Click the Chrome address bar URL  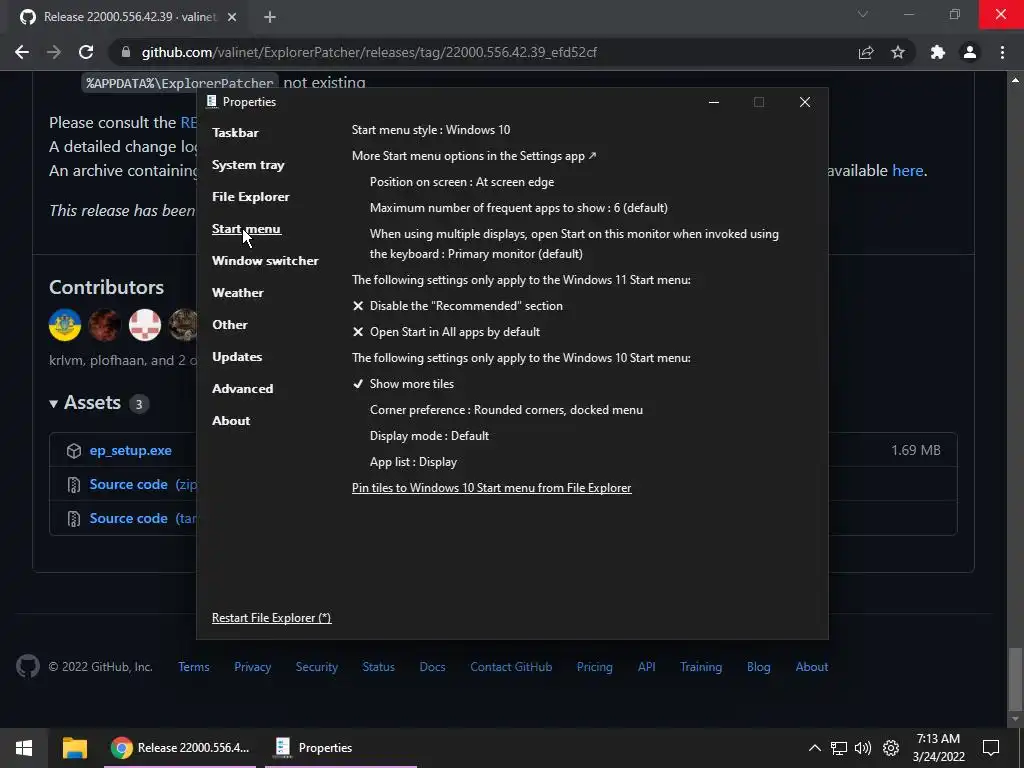coord(369,52)
